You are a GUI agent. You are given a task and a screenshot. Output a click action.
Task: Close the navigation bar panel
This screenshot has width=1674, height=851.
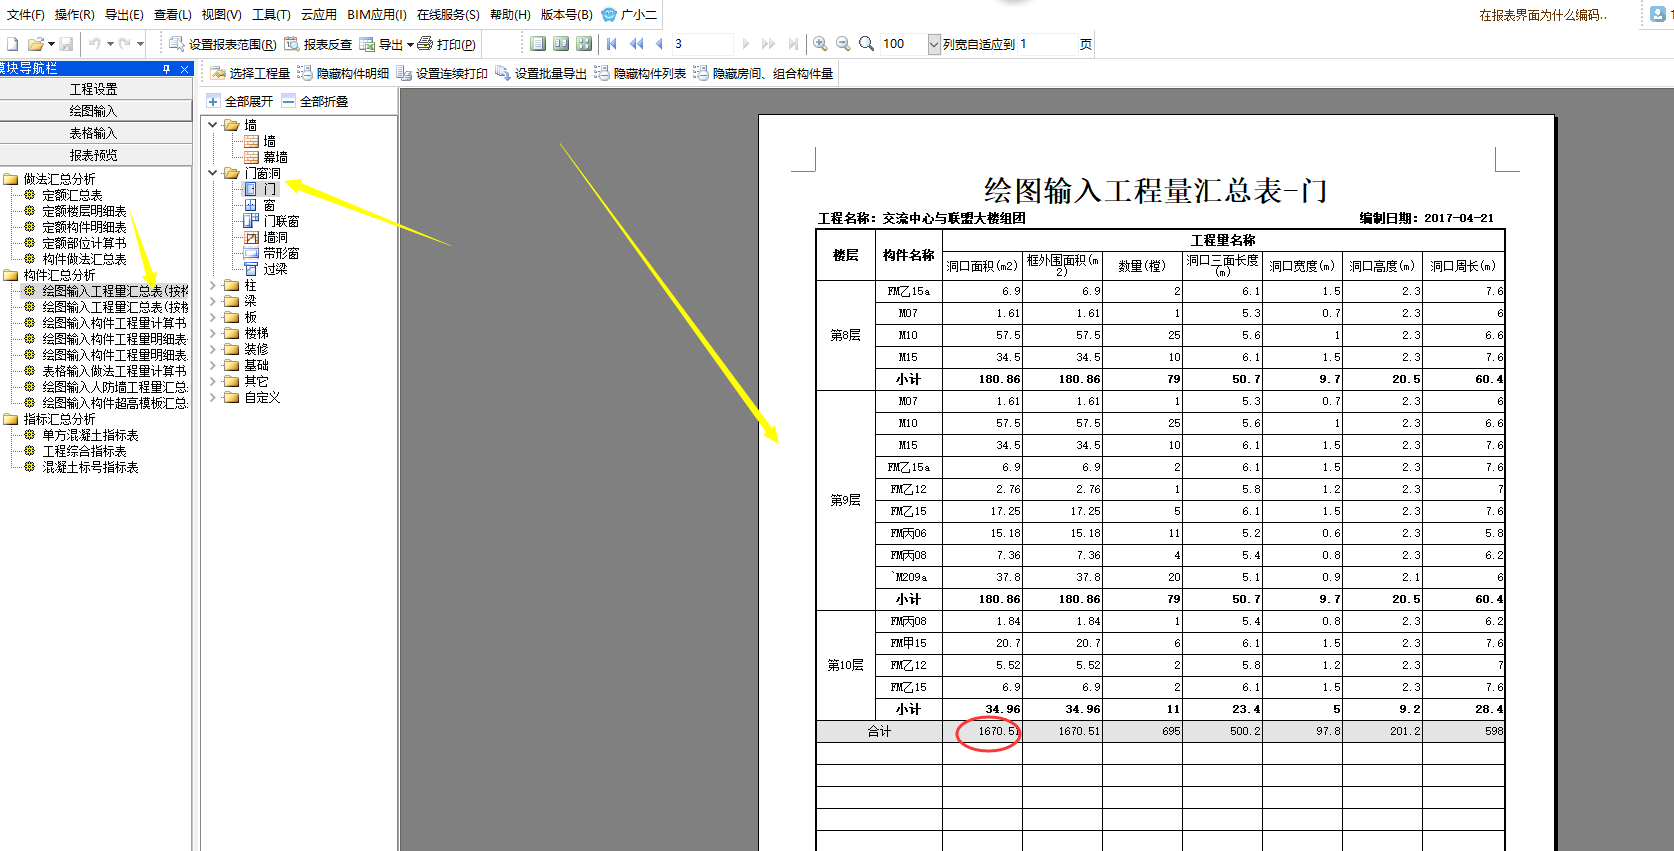tap(184, 68)
